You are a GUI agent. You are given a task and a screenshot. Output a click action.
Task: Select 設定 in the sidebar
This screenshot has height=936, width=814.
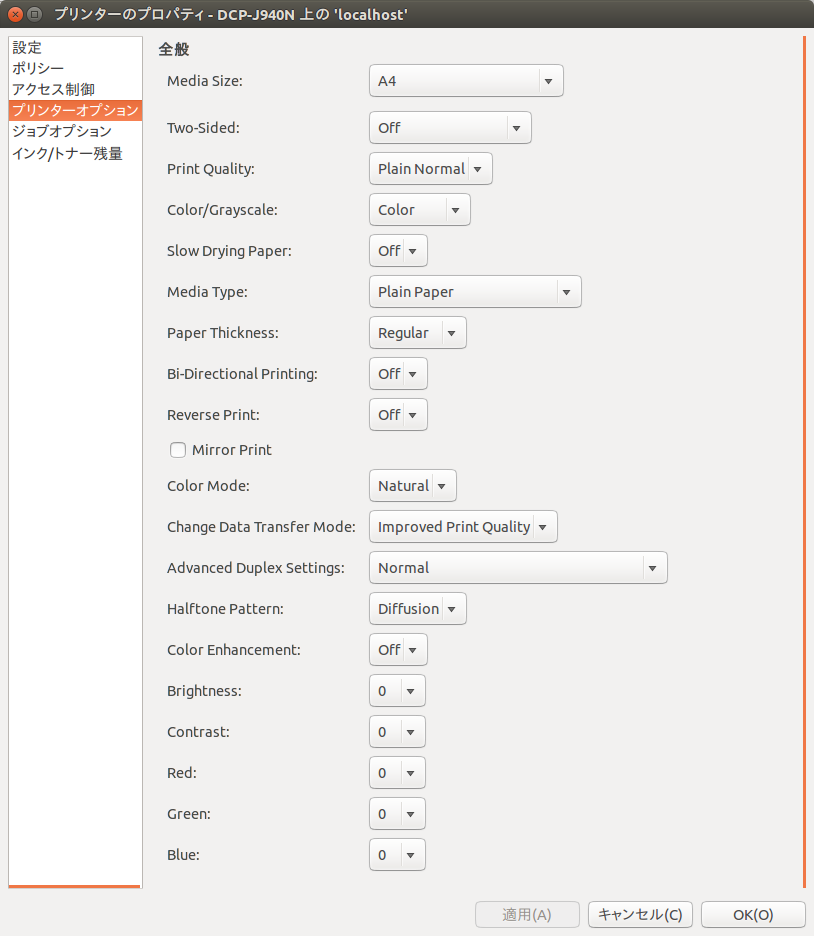75,48
